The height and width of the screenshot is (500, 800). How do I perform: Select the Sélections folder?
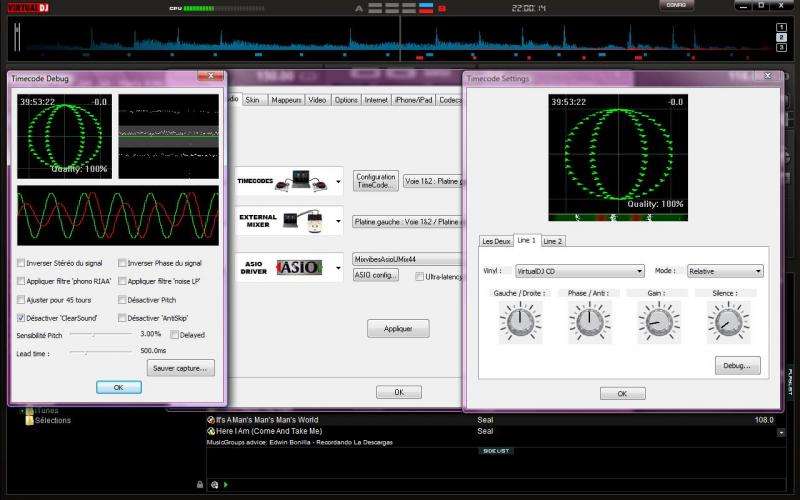[x=48, y=420]
